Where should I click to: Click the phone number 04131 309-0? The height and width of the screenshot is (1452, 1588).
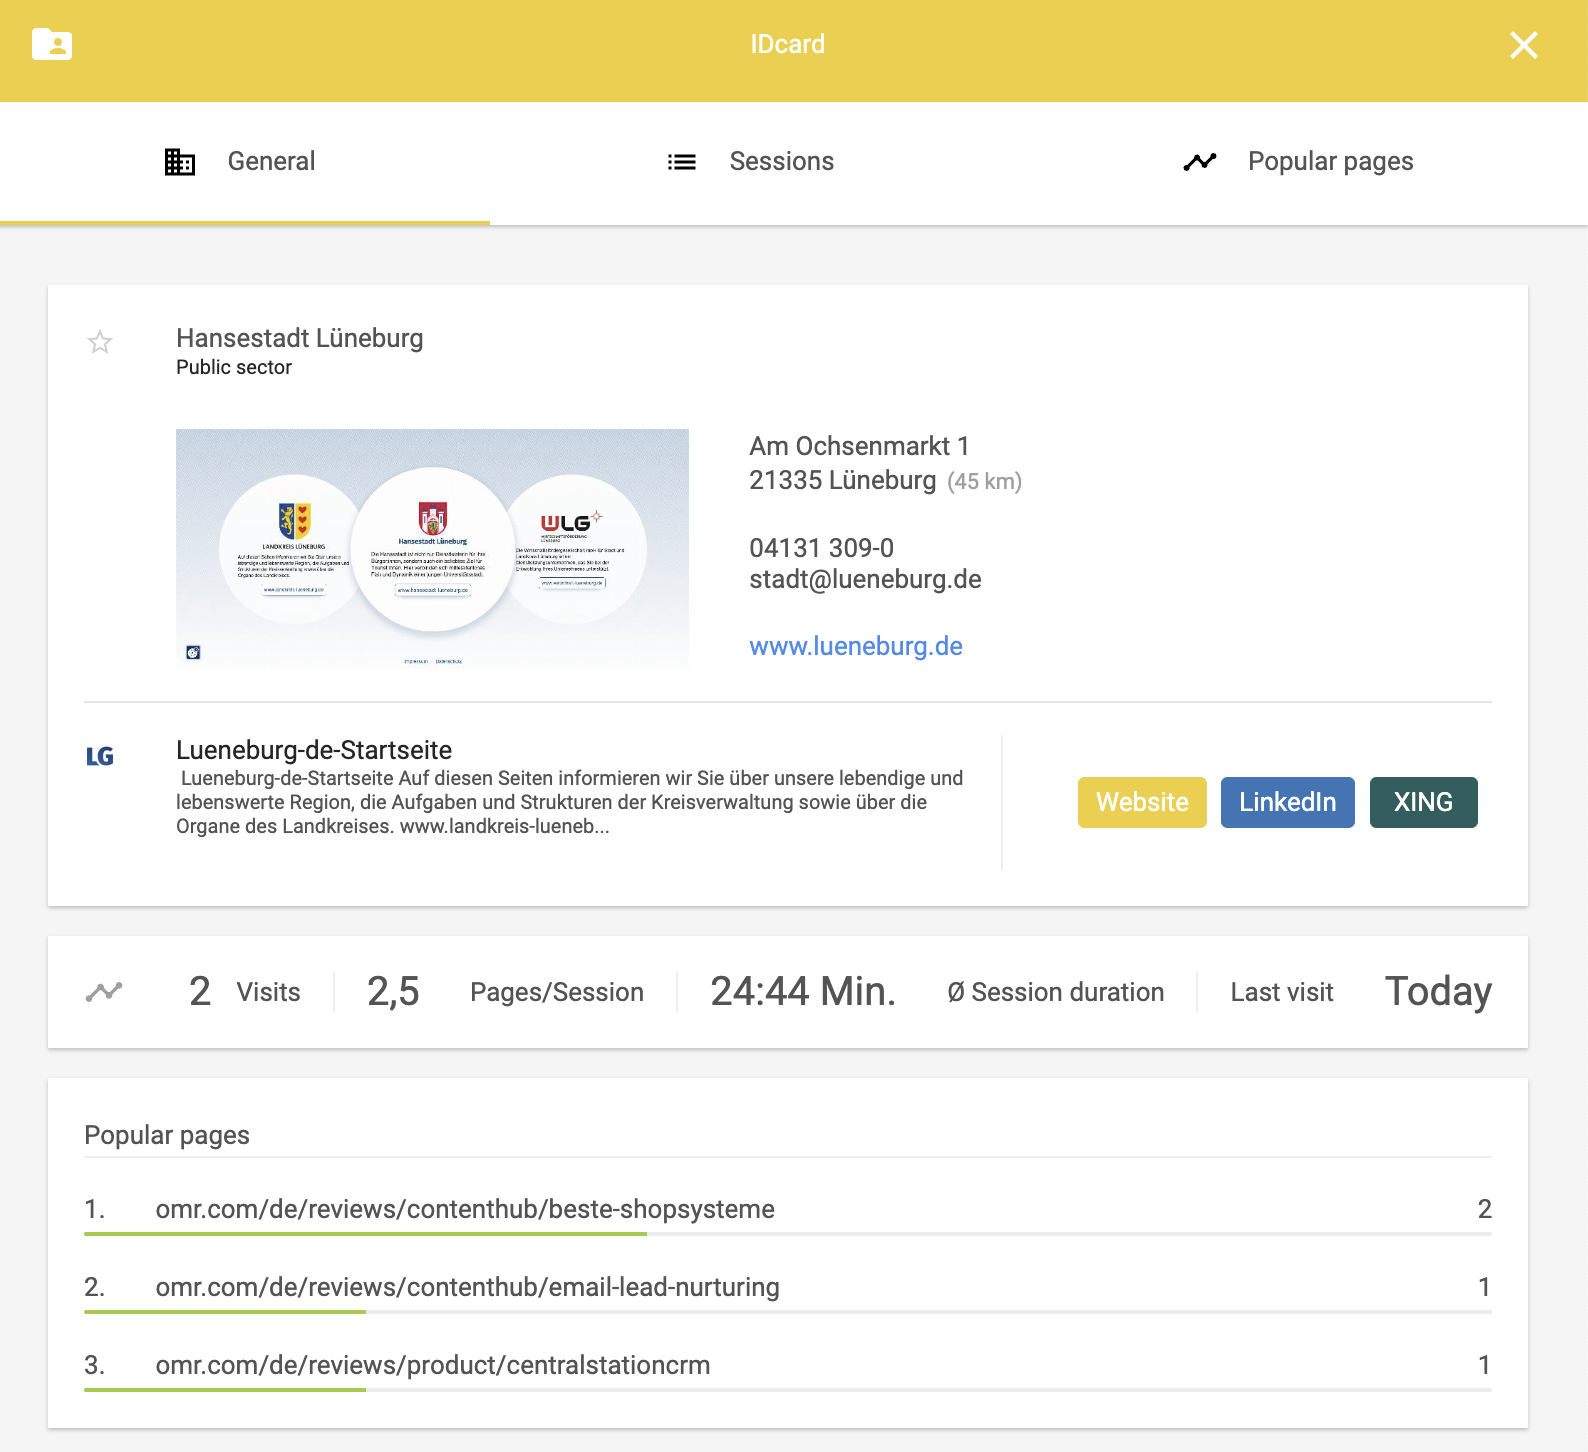[822, 548]
